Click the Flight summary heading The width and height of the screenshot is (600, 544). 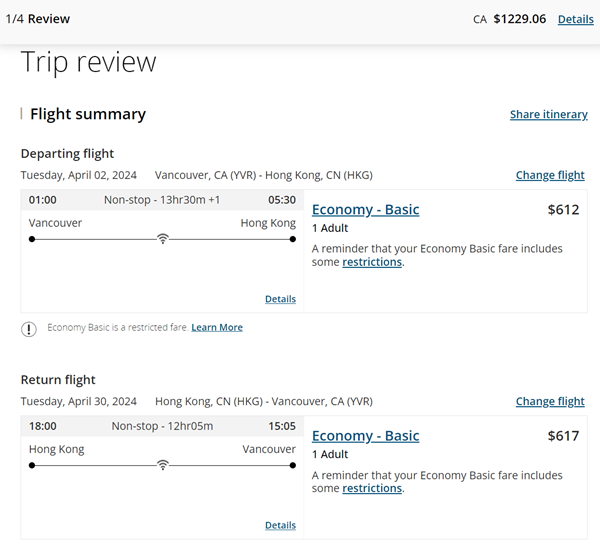point(88,114)
